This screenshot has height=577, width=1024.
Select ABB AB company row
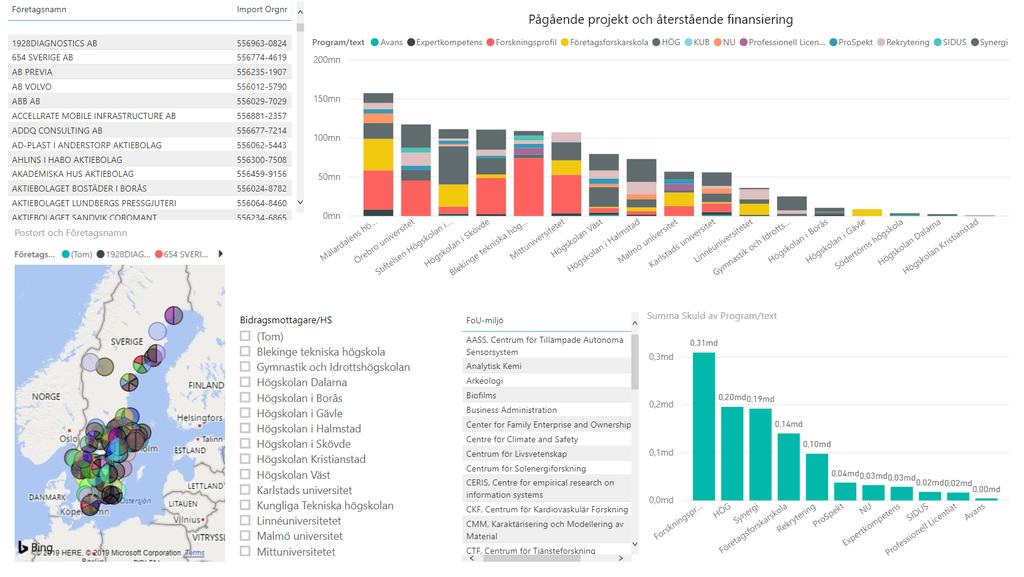150,101
